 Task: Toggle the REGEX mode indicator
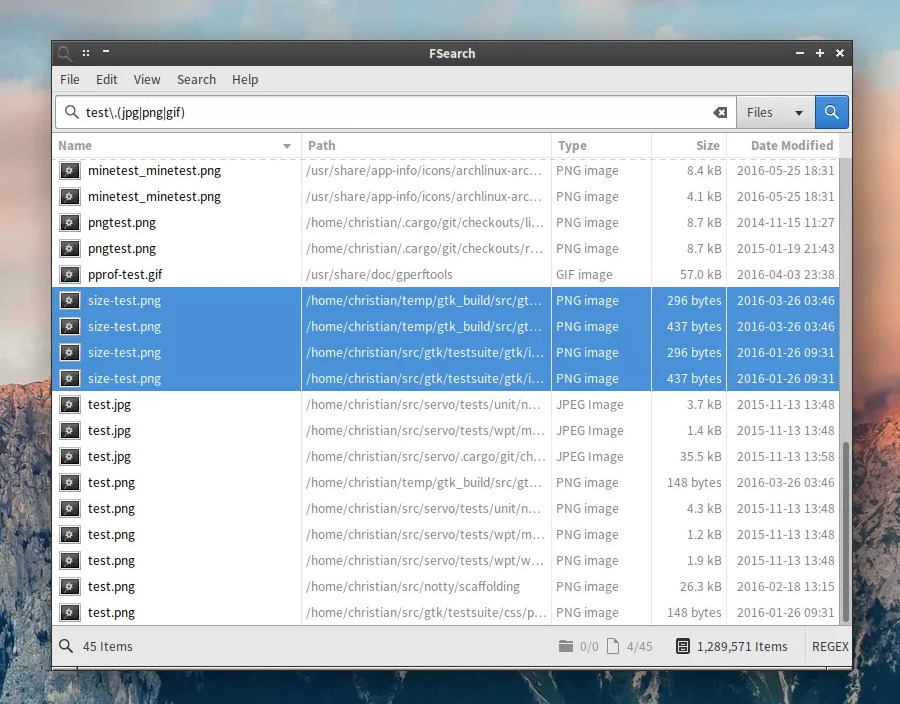[829, 647]
